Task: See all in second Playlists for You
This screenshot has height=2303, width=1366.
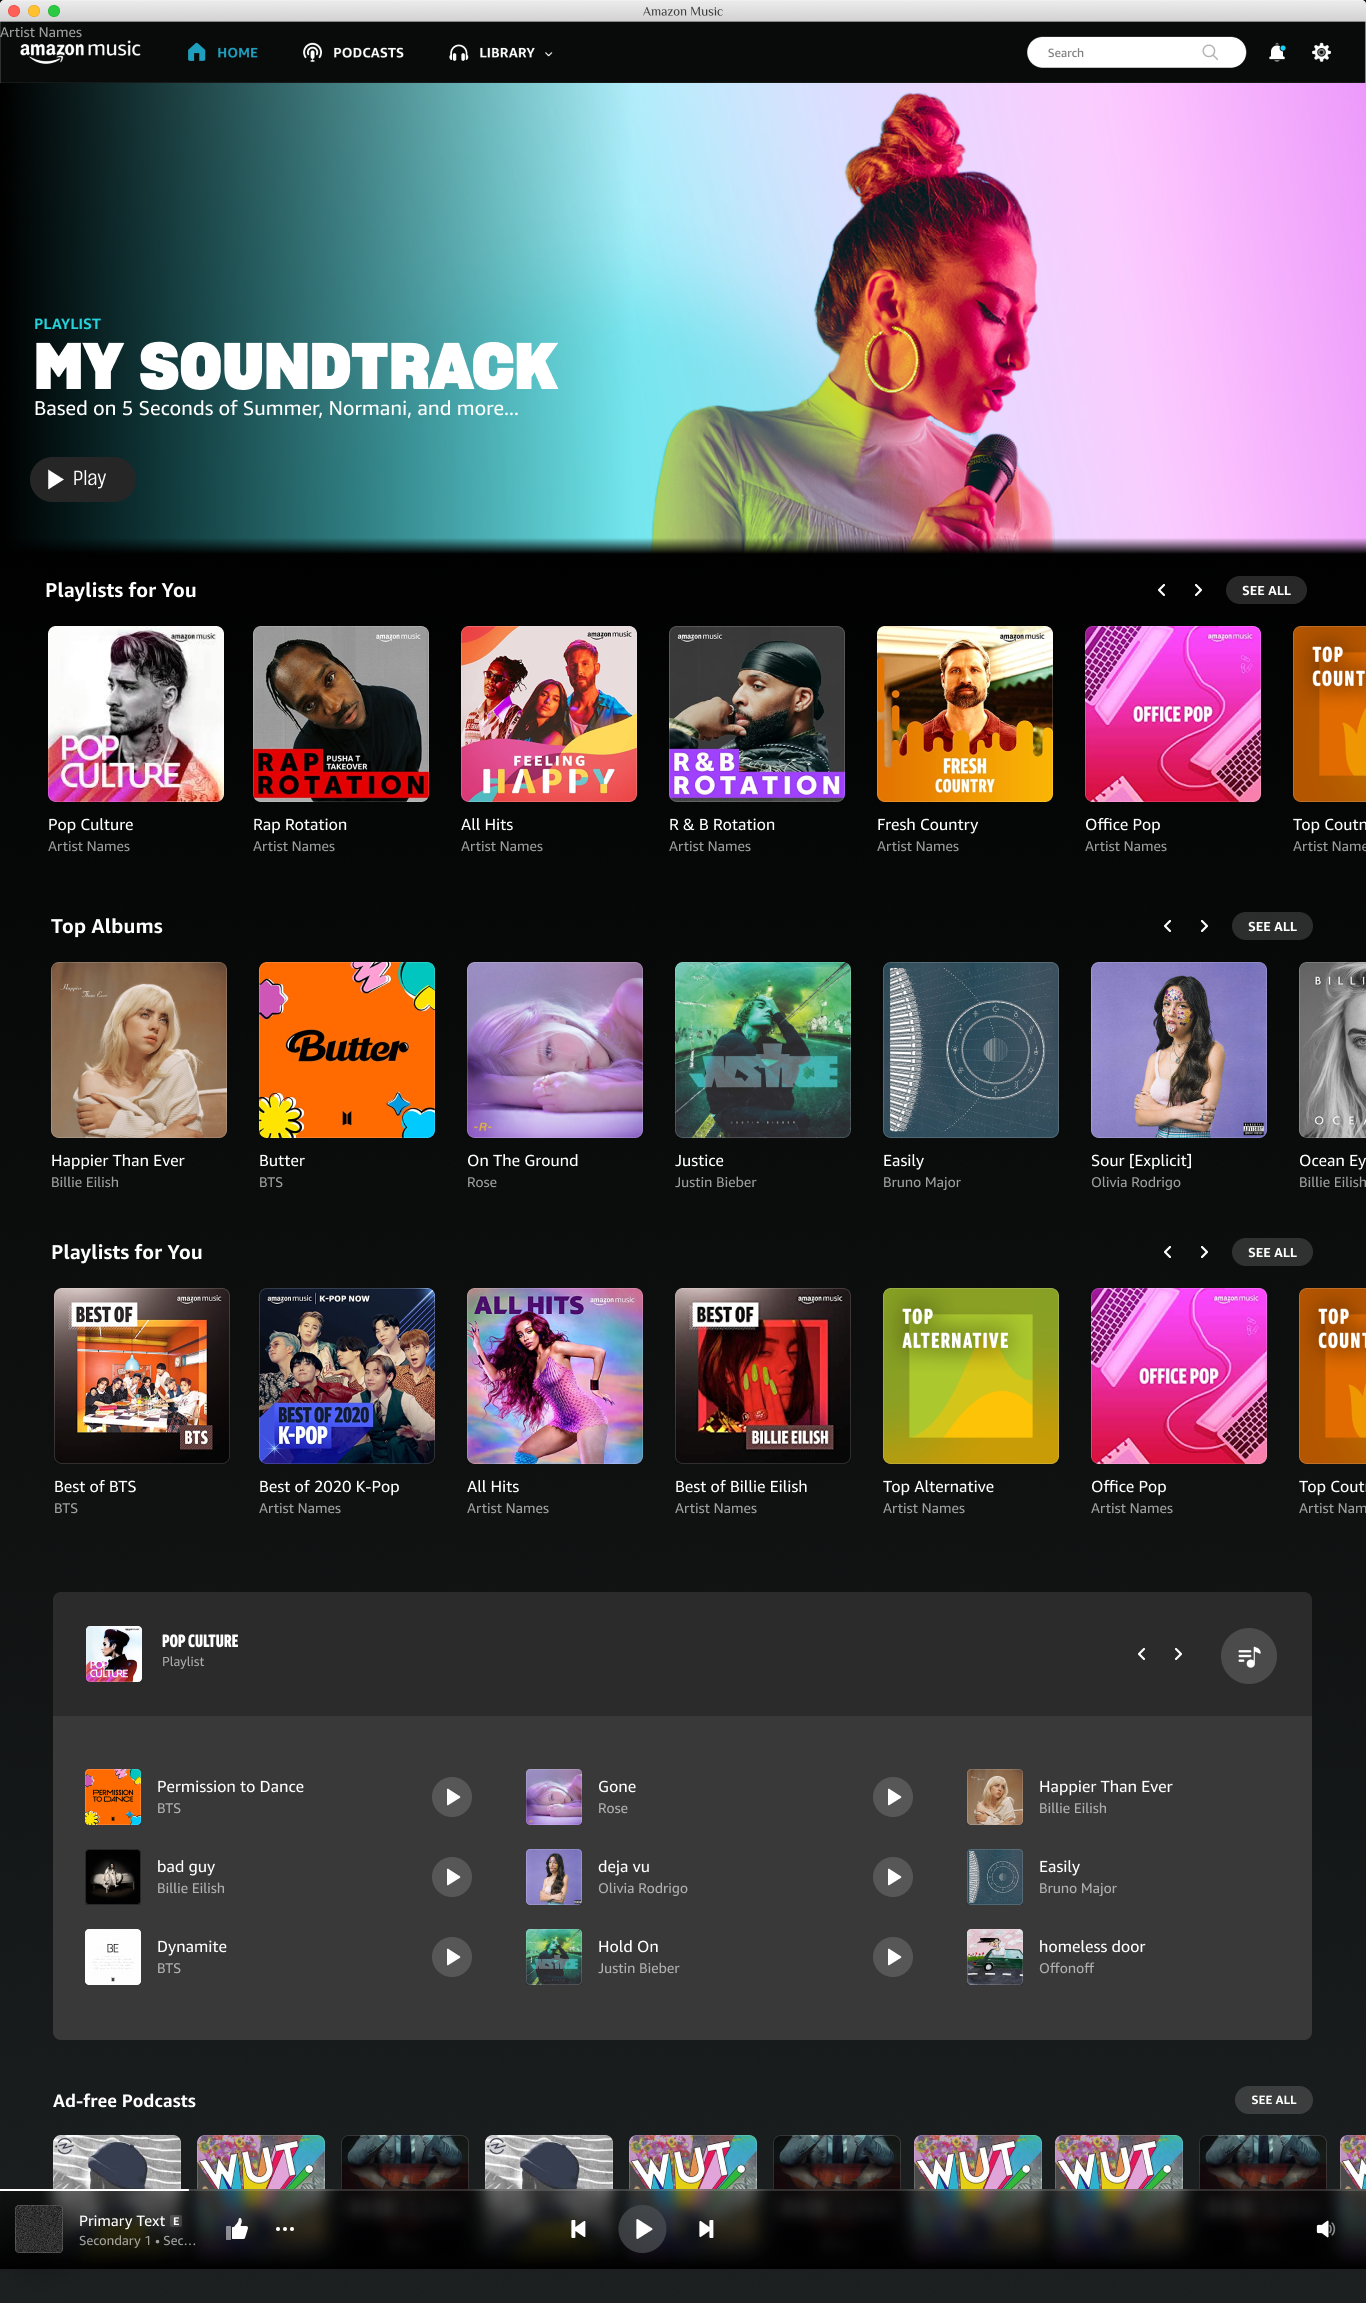Action: (1272, 1252)
